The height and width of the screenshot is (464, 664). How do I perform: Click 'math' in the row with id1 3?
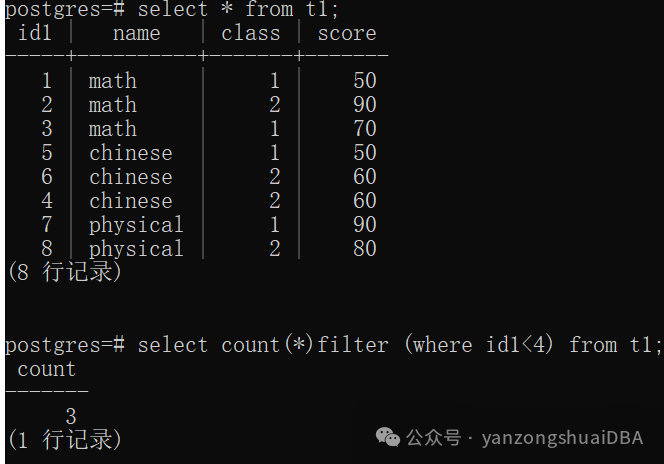(x=113, y=128)
